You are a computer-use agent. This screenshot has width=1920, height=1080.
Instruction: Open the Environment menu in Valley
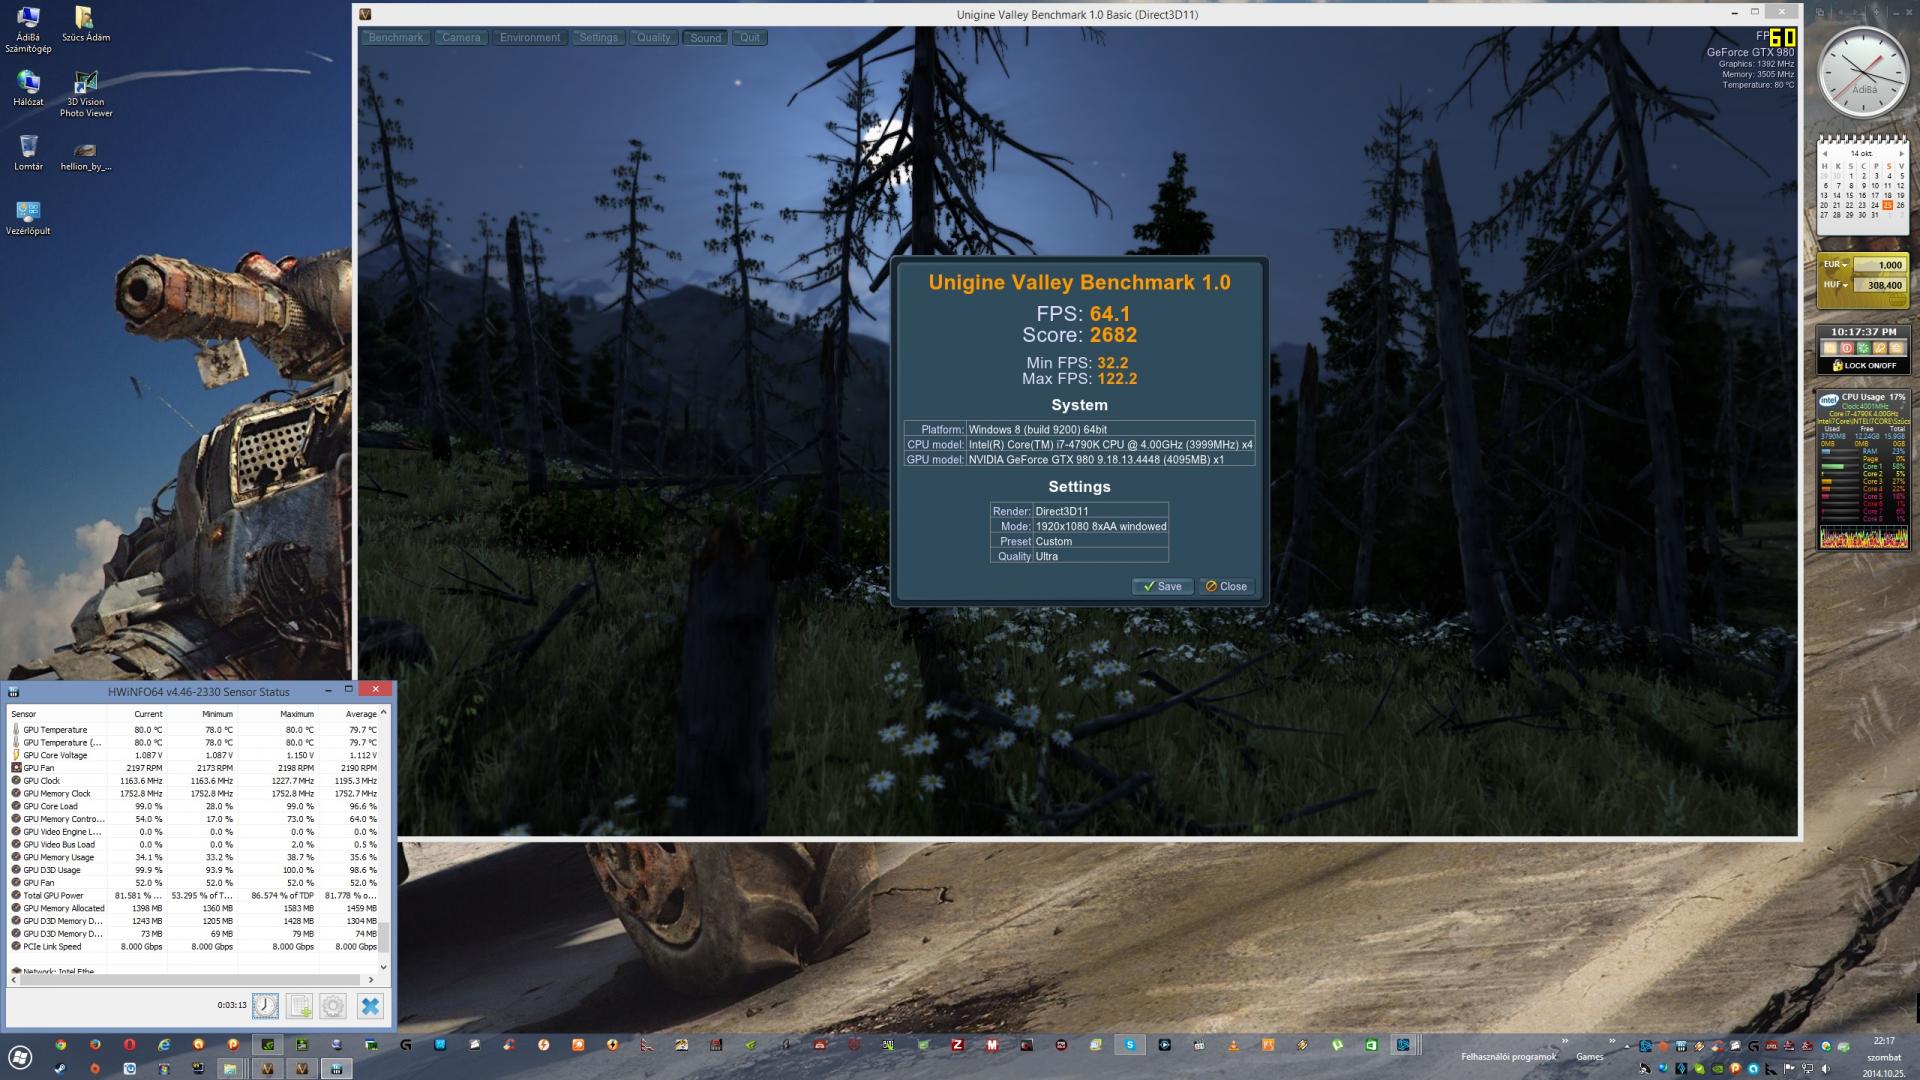click(x=530, y=37)
